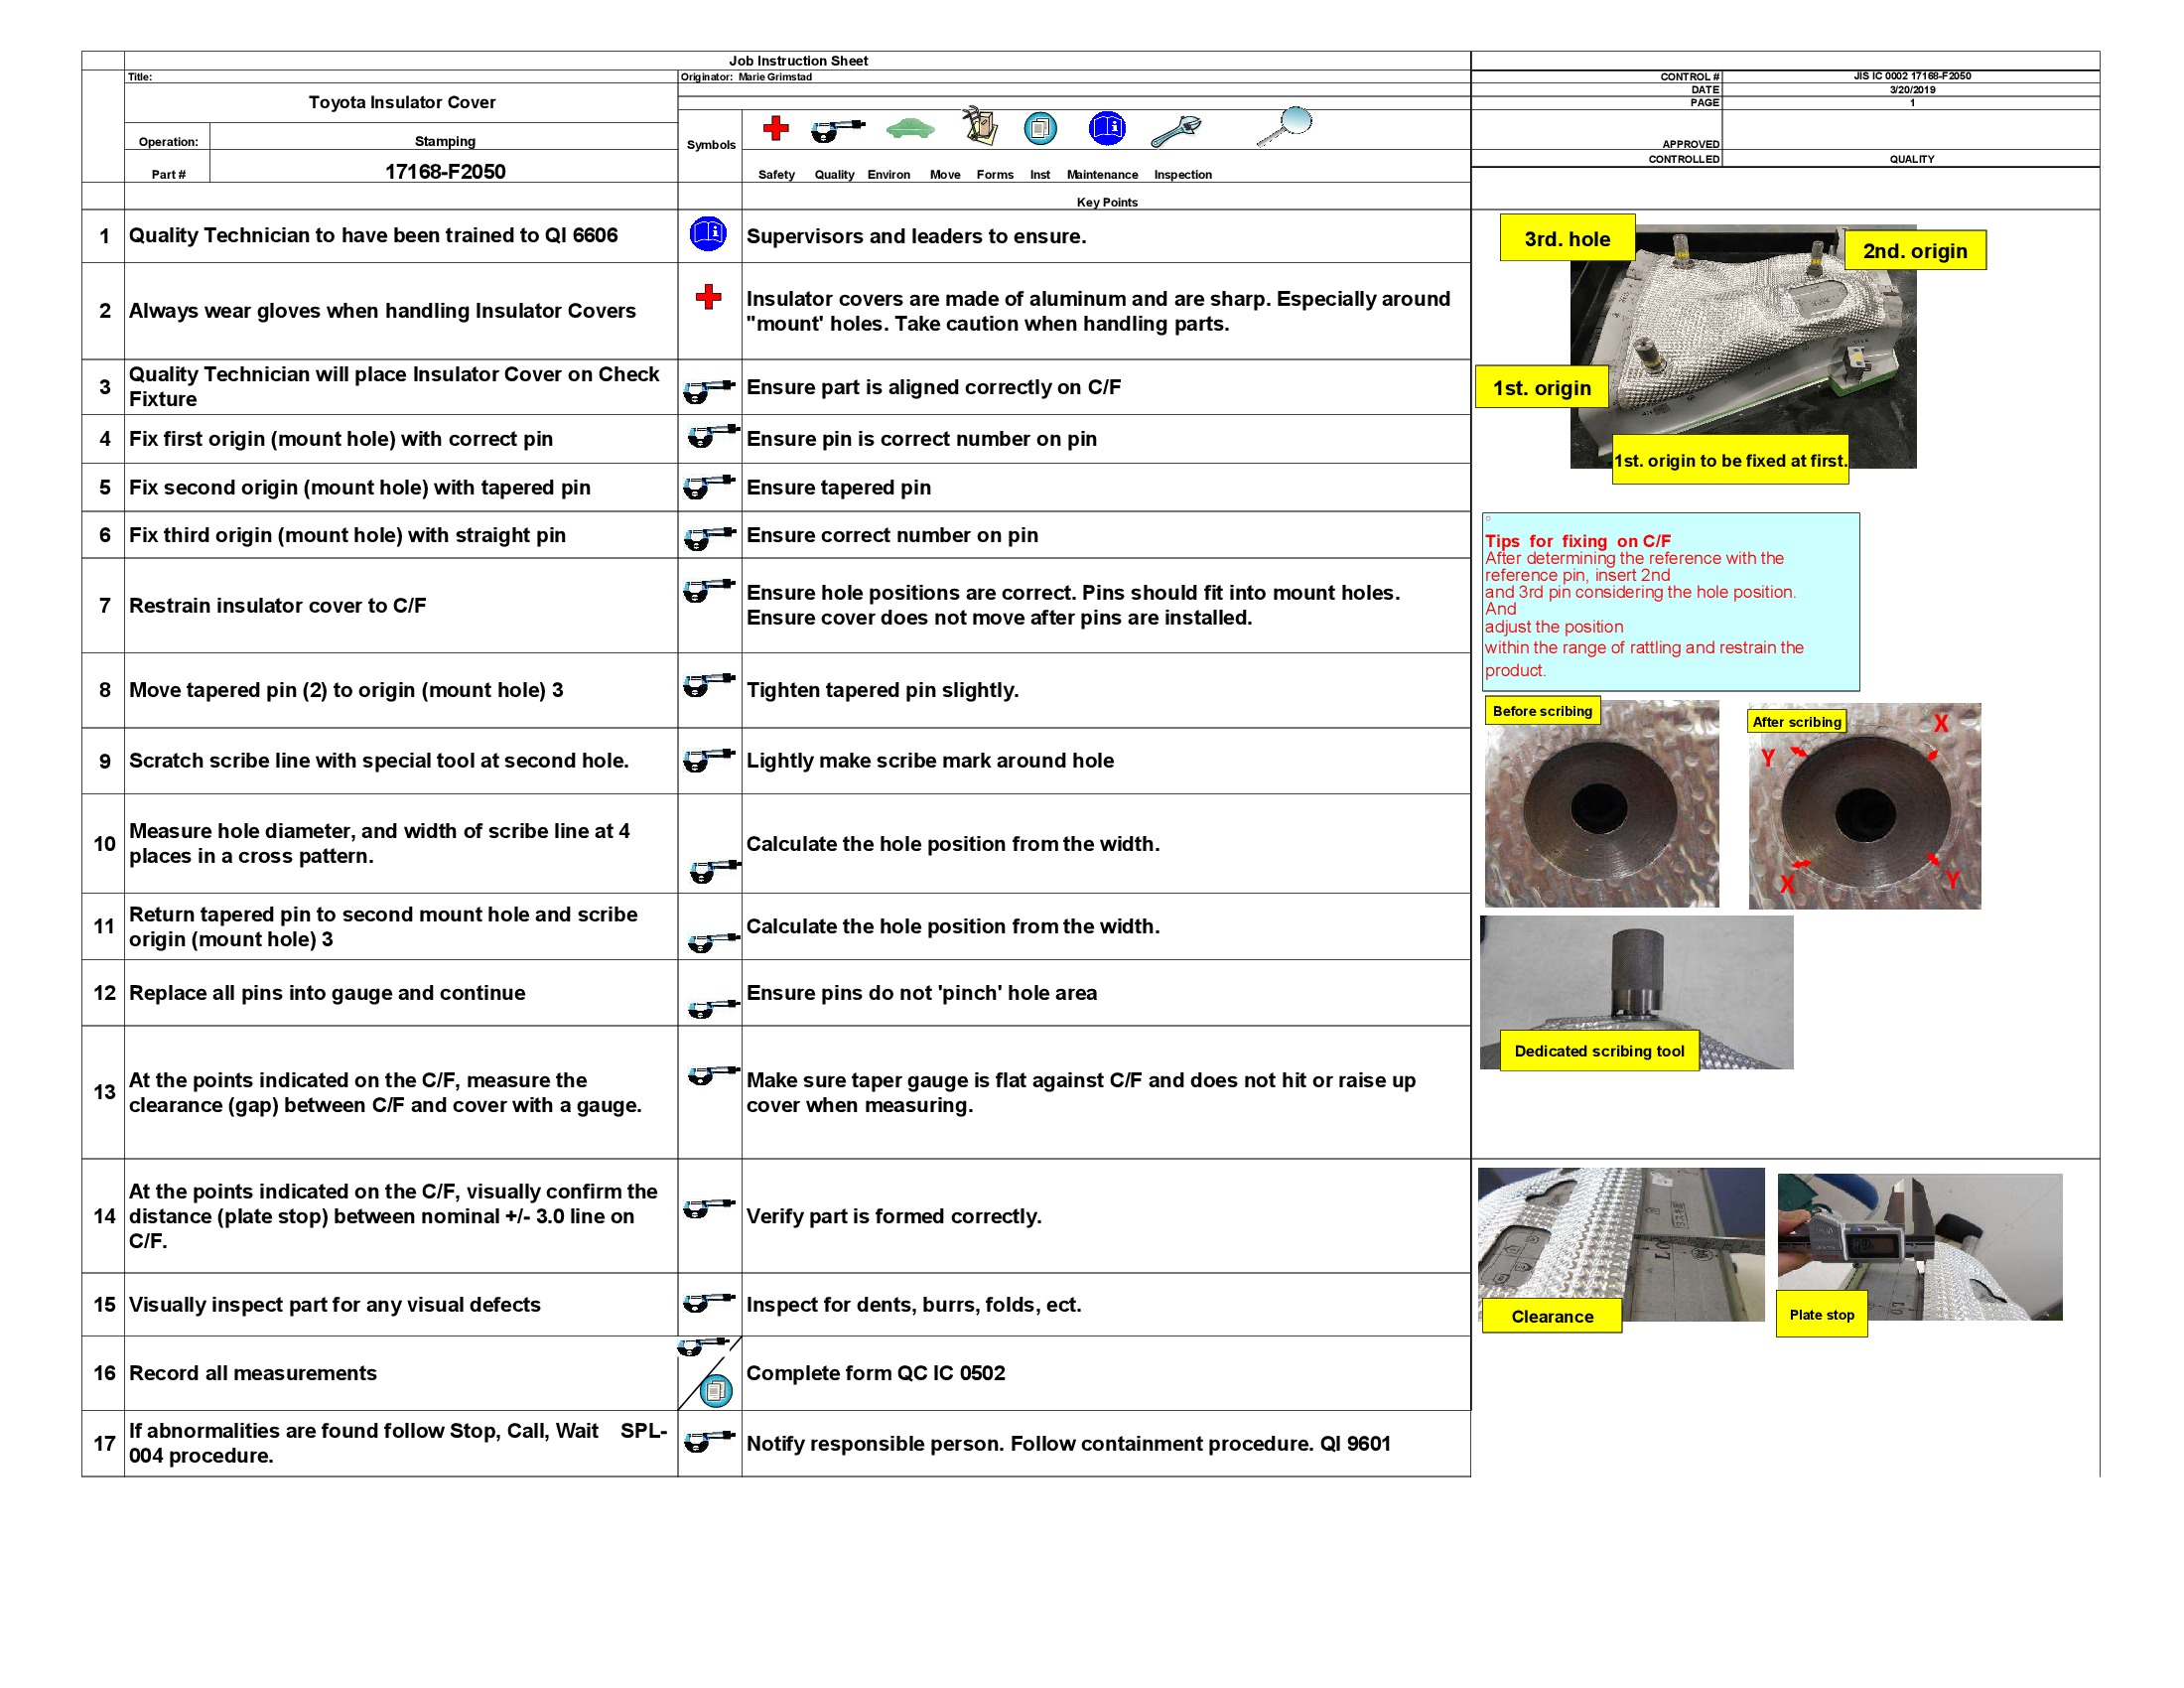
Task: Click the 'Tips for fixing on C/F' box
Action: click(1670, 600)
